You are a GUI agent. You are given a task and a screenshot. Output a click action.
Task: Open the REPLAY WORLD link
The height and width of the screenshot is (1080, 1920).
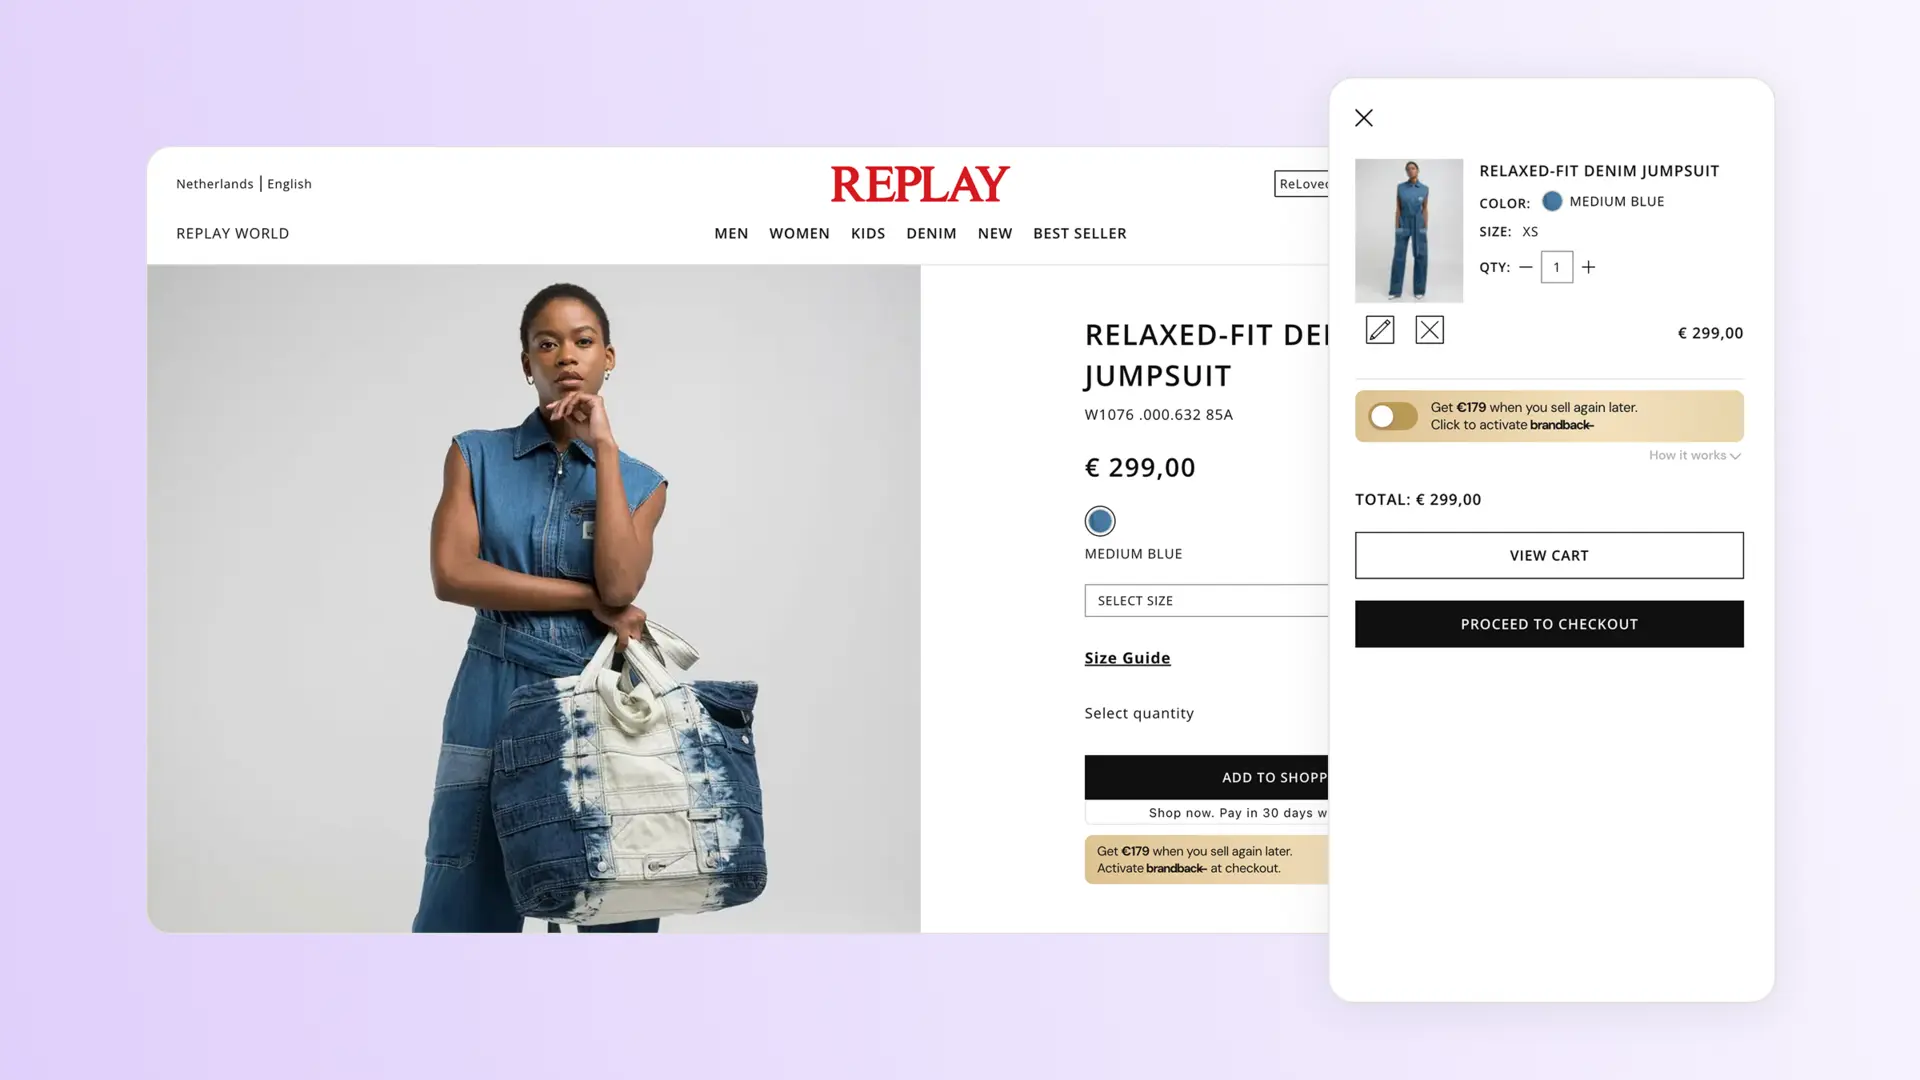232,233
